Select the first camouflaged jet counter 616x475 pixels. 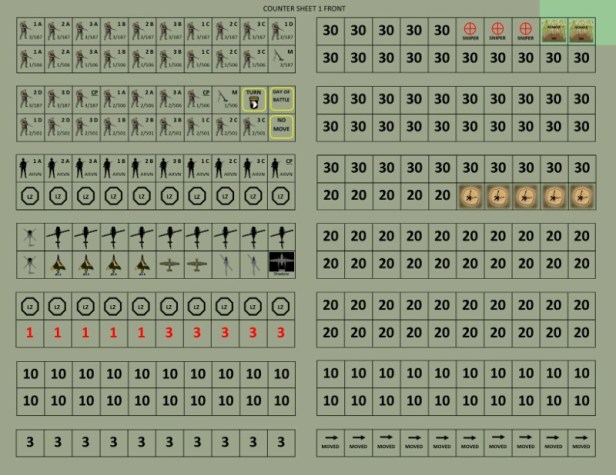(x=59, y=263)
